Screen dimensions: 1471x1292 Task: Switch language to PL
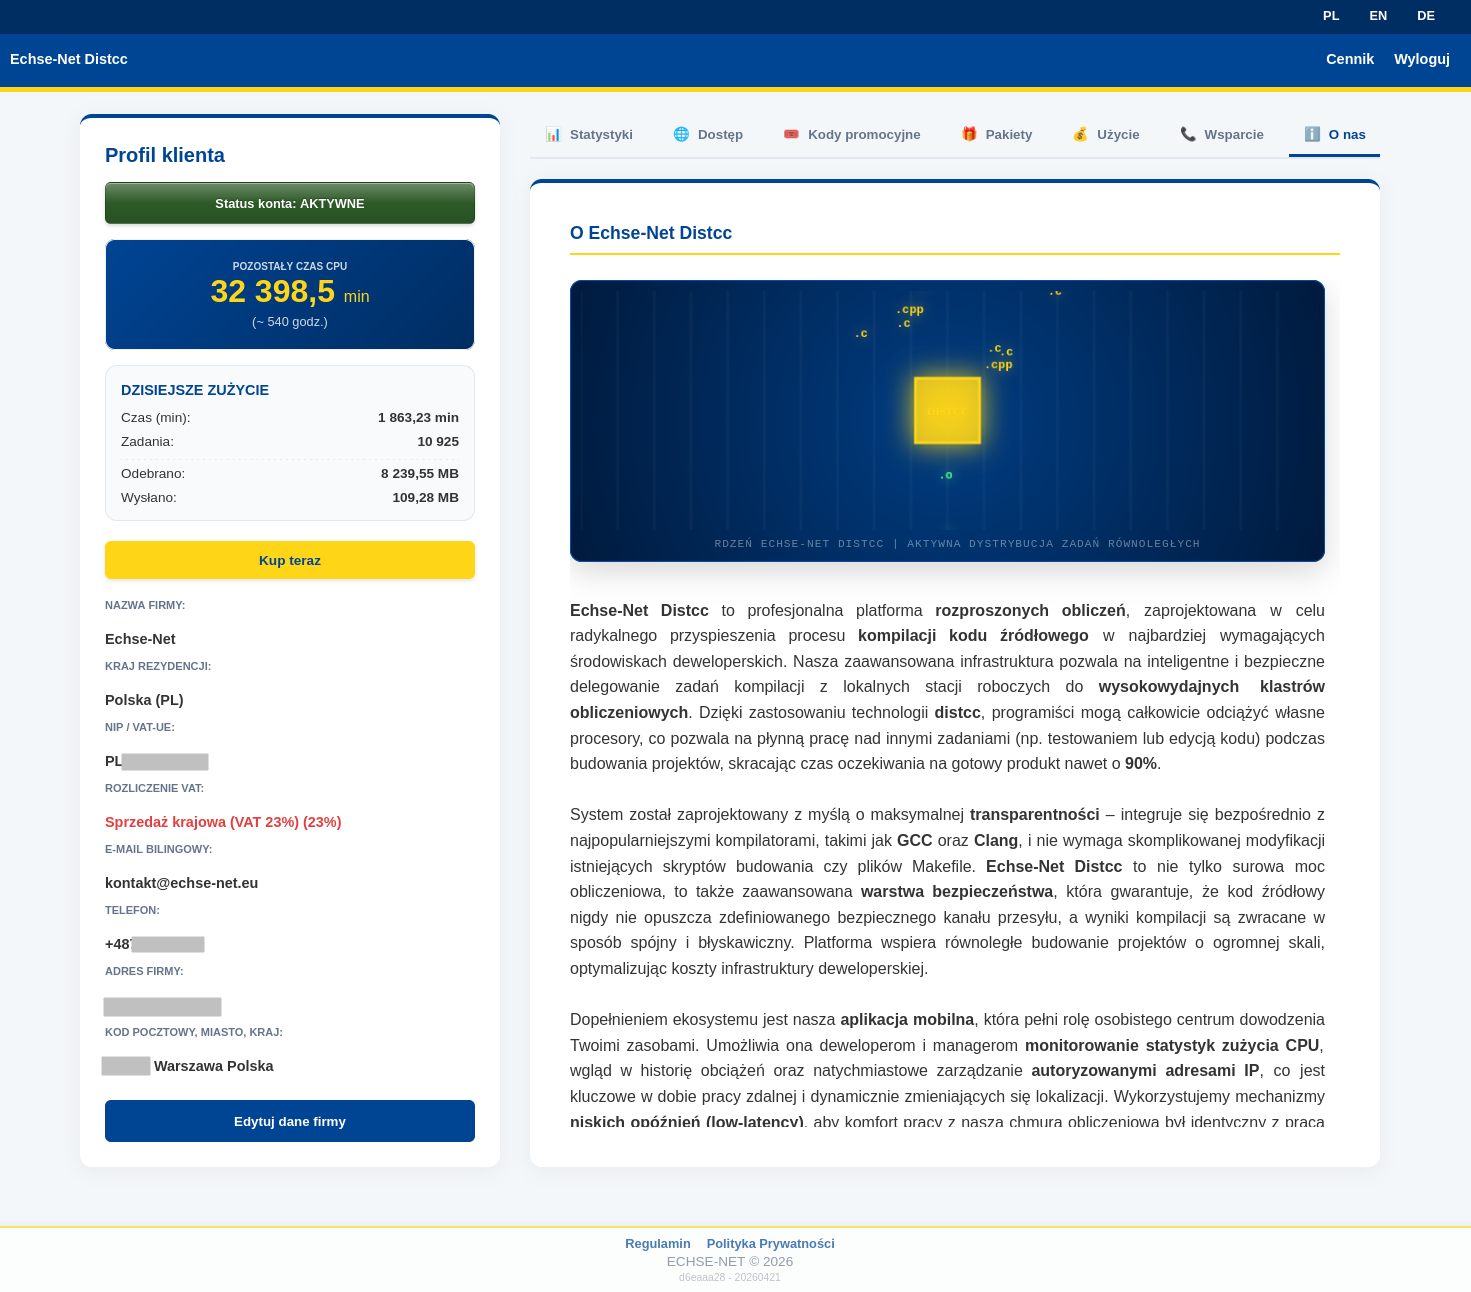pyautogui.click(x=1331, y=16)
